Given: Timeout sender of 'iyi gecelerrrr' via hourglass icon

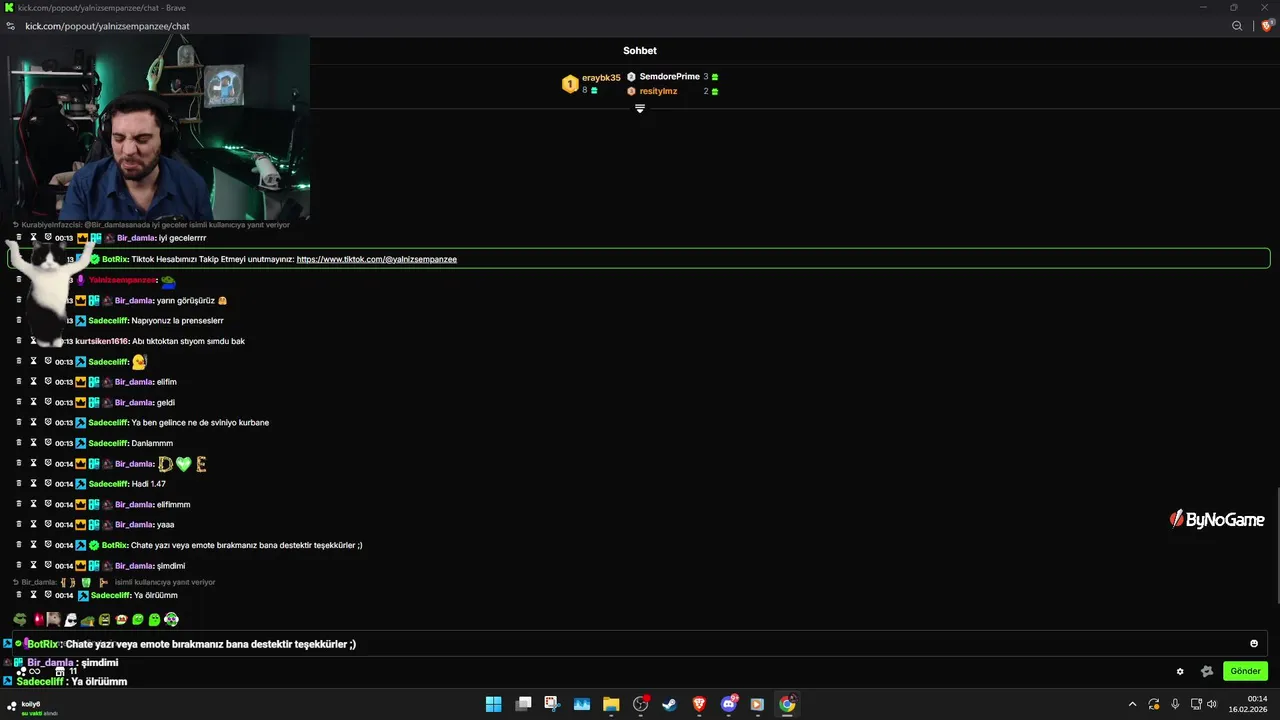Looking at the screenshot, I should pyautogui.click(x=33, y=238).
